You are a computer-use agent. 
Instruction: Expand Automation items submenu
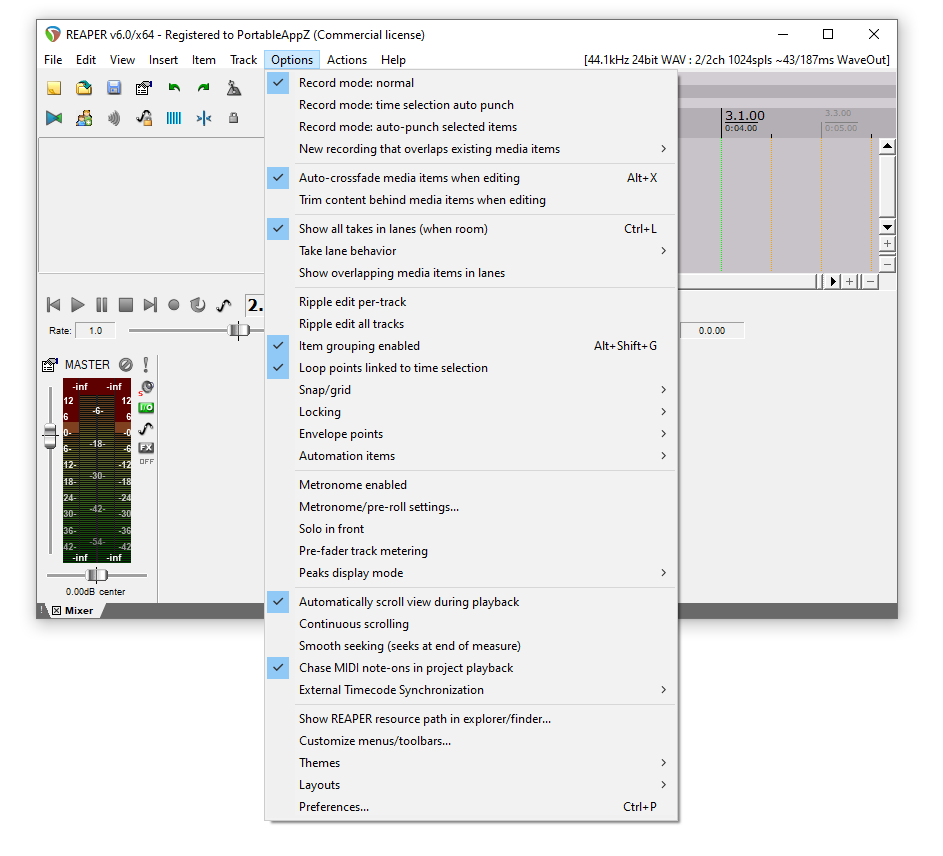tap(471, 456)
